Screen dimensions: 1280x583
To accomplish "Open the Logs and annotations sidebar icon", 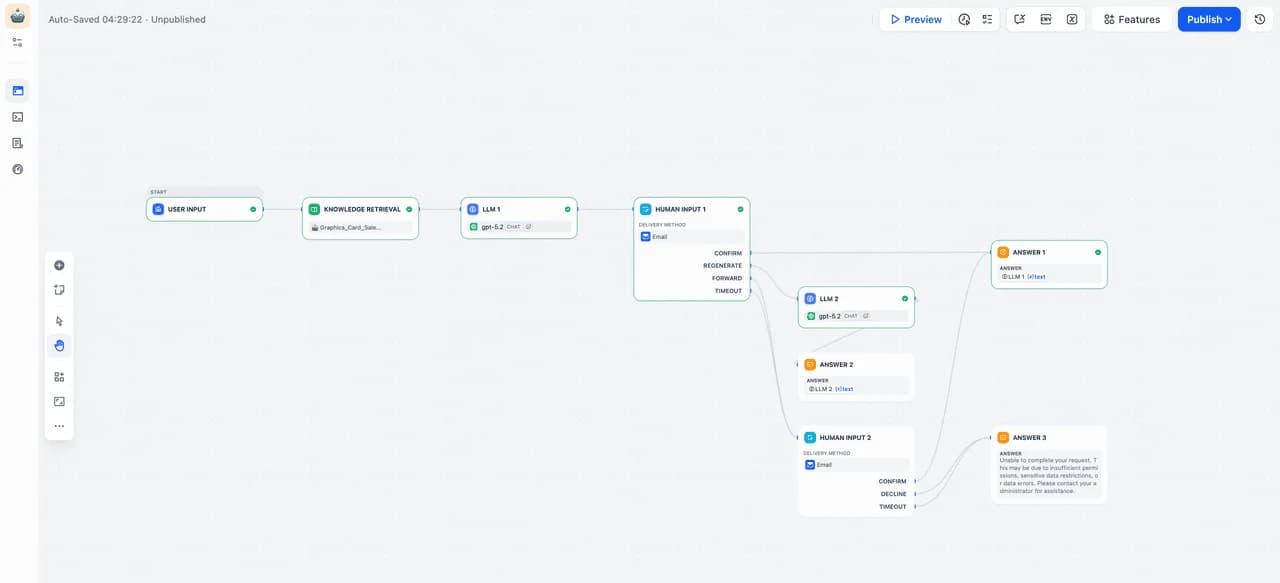I will pyautogui.click(x=17, y=143).
